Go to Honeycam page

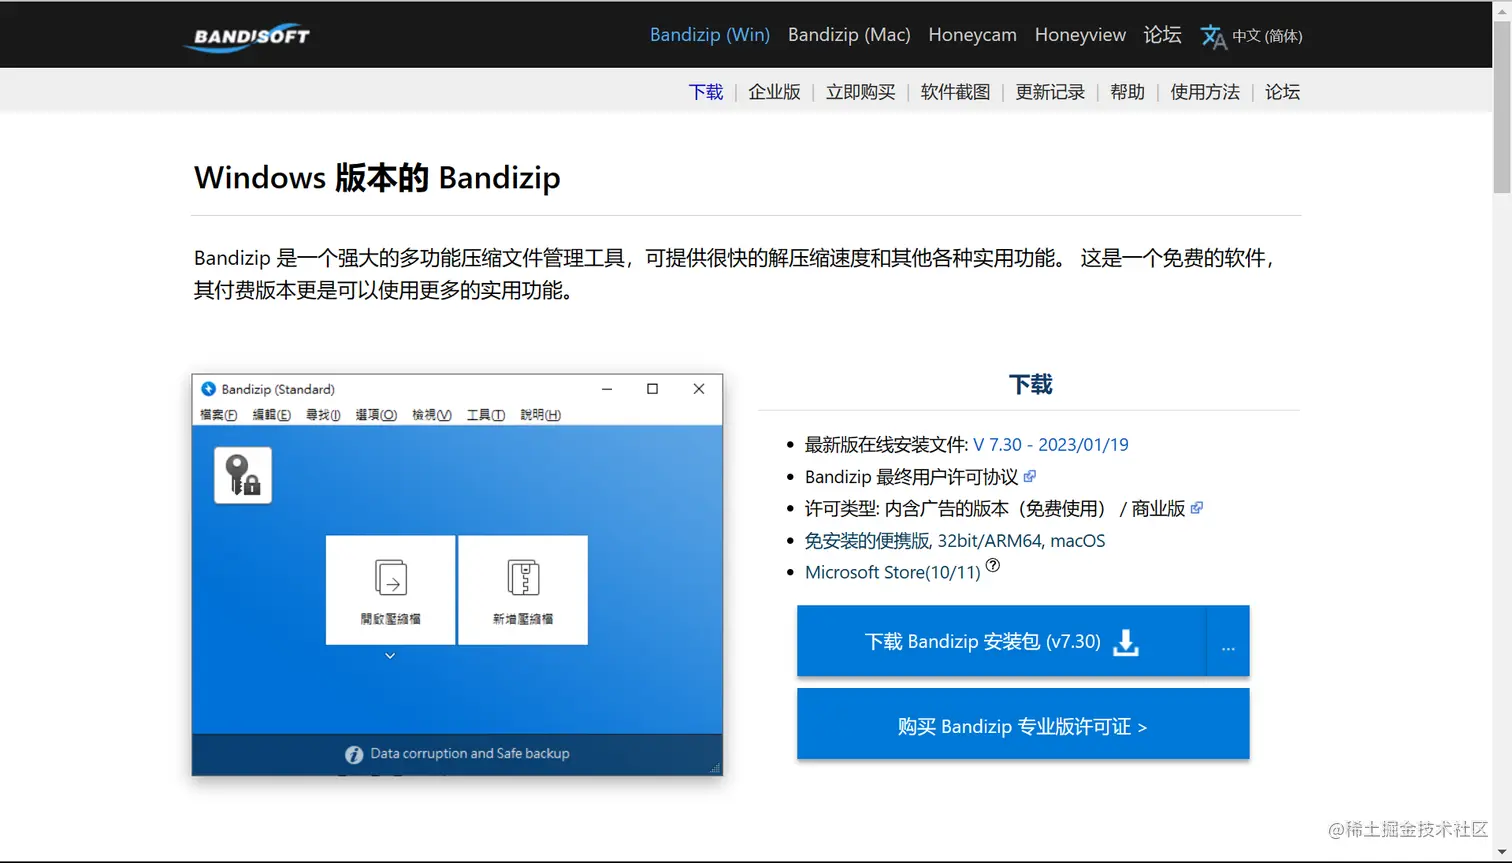tap(972, 35)
